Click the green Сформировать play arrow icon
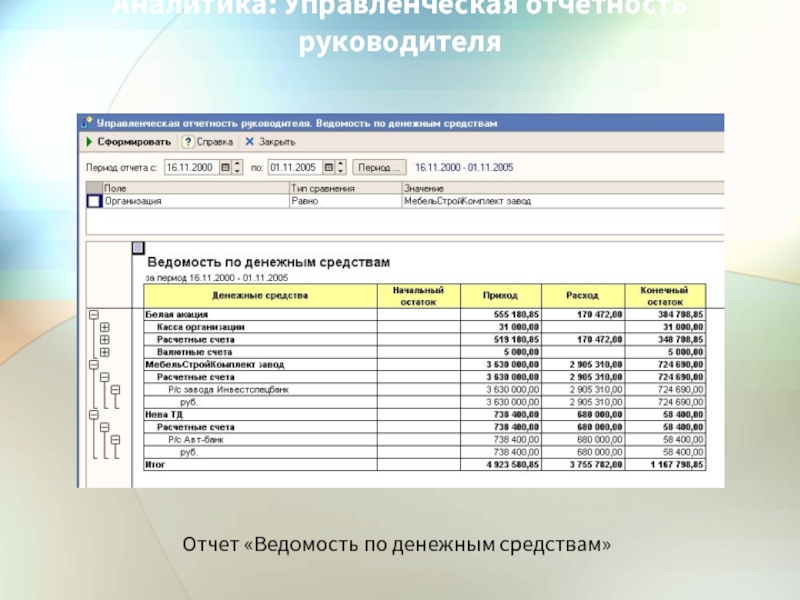The image size is (800, 600). tap(89, 142)
